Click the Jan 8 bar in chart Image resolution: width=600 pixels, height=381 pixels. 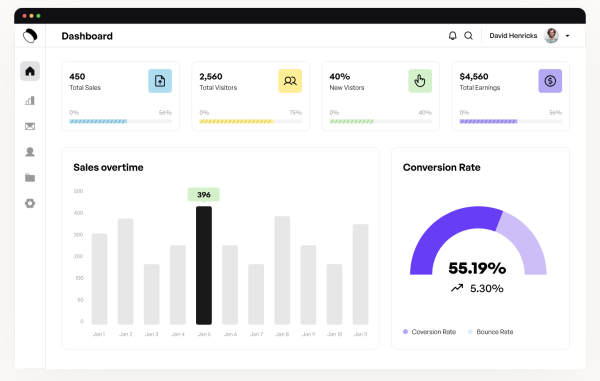click(282, 270)
